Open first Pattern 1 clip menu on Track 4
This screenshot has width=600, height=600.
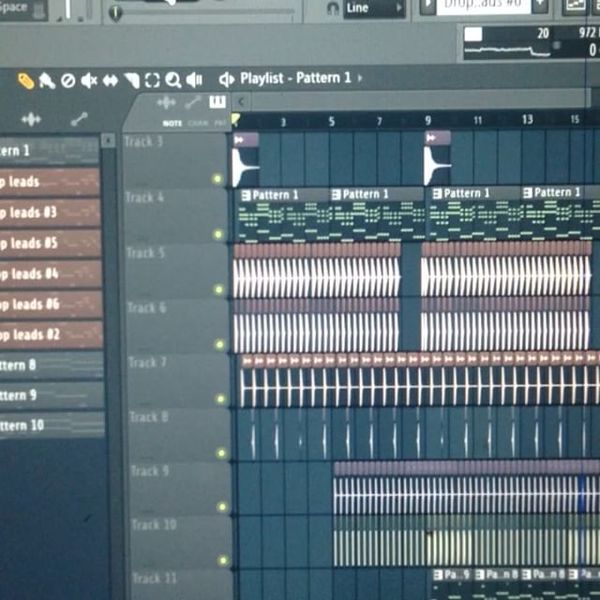click(246, 196)
